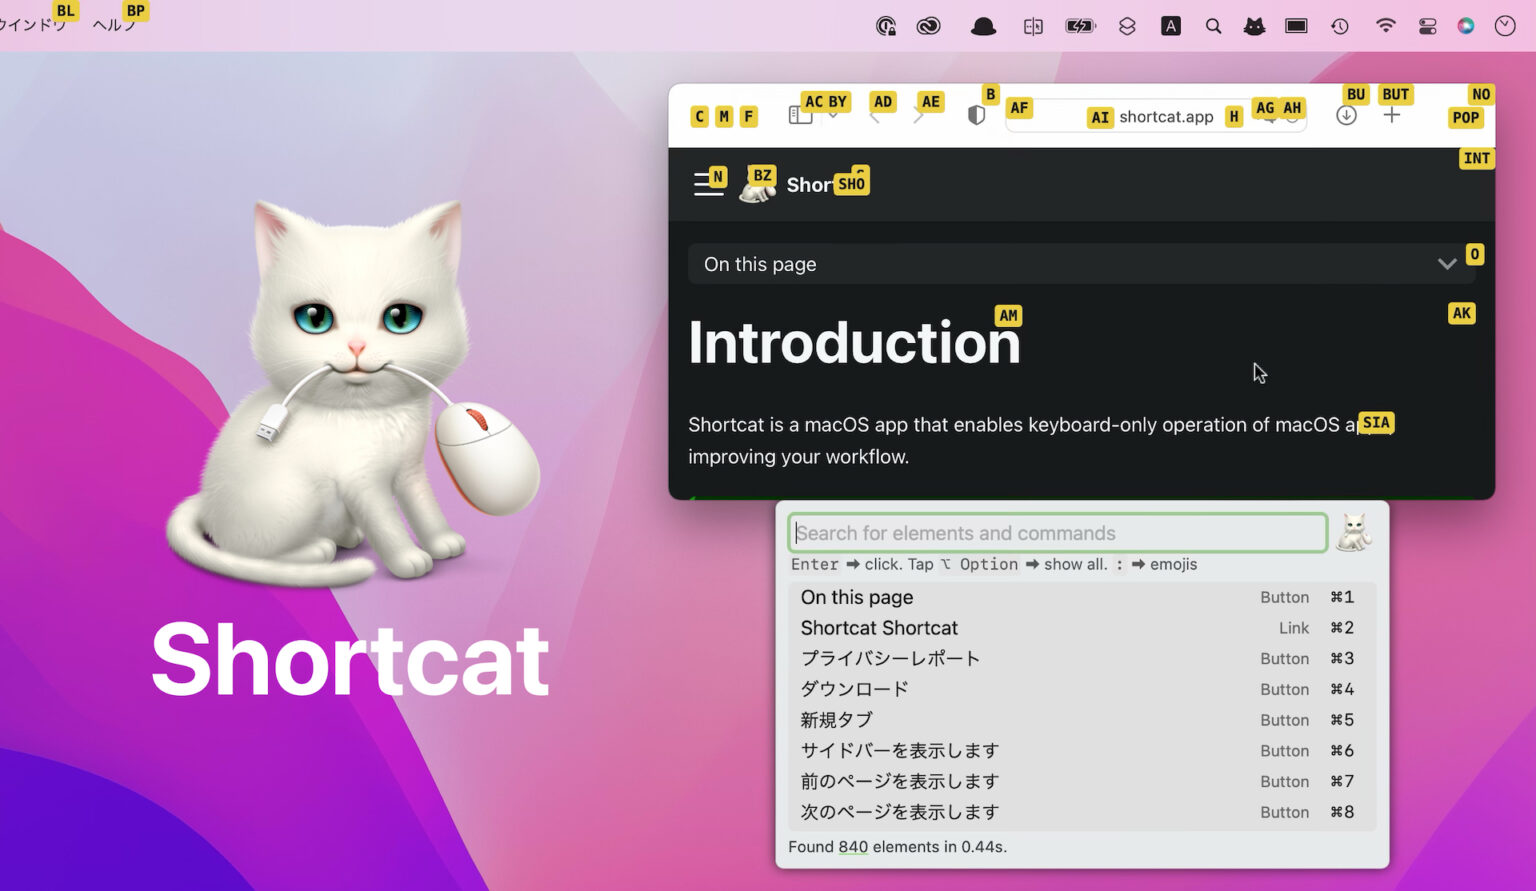Click the search for elements input field

(1055, 533)
